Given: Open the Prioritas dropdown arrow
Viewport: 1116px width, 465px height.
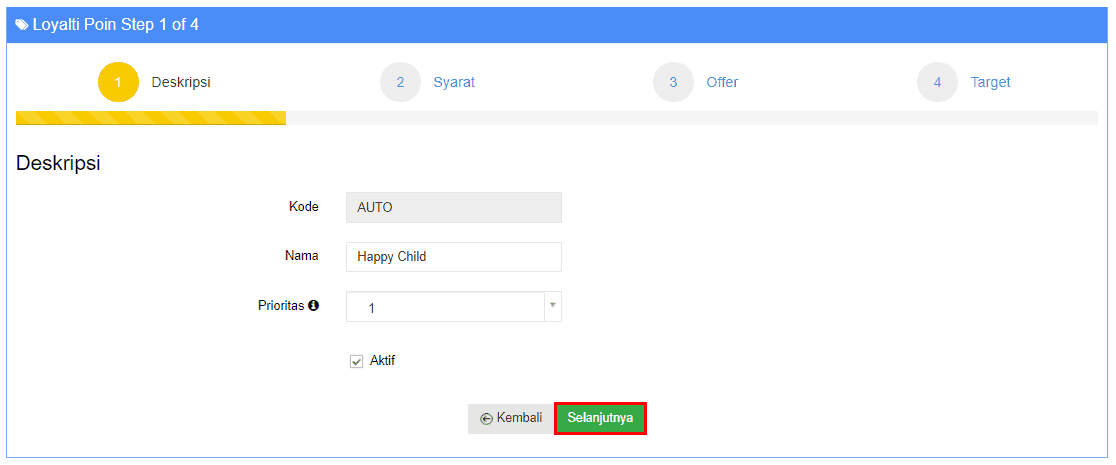Looking at the screenshot, I should [x=552, y=306].
